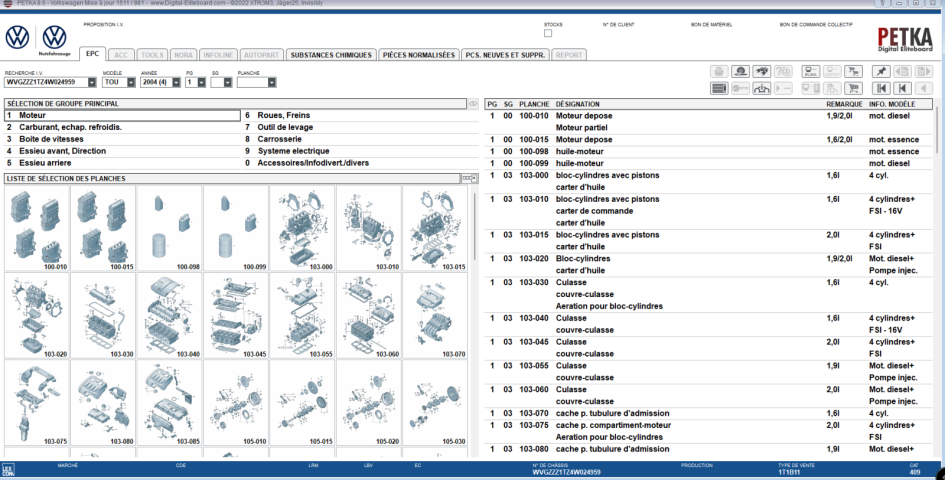The width and height of the screenshot is (945, 480).
Task: Click the LEX CON icon in status bar
Action: click(8, 470)
